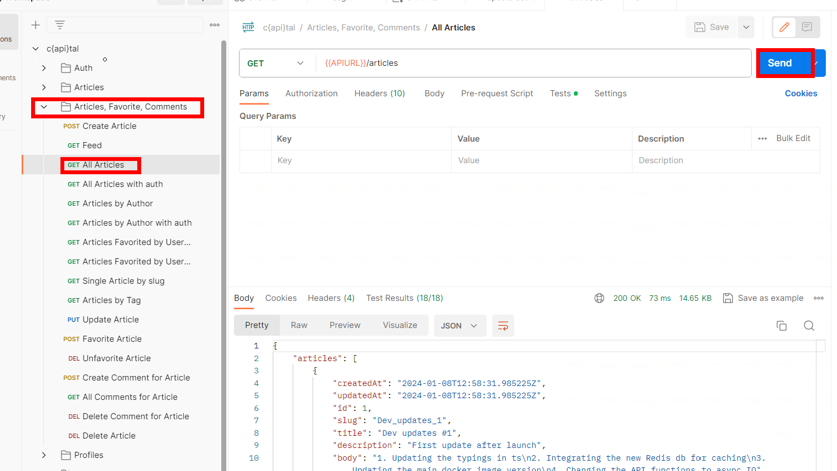Open query params column options ellipsis
This screenshot has height=471, width=837.
(762, 138)
